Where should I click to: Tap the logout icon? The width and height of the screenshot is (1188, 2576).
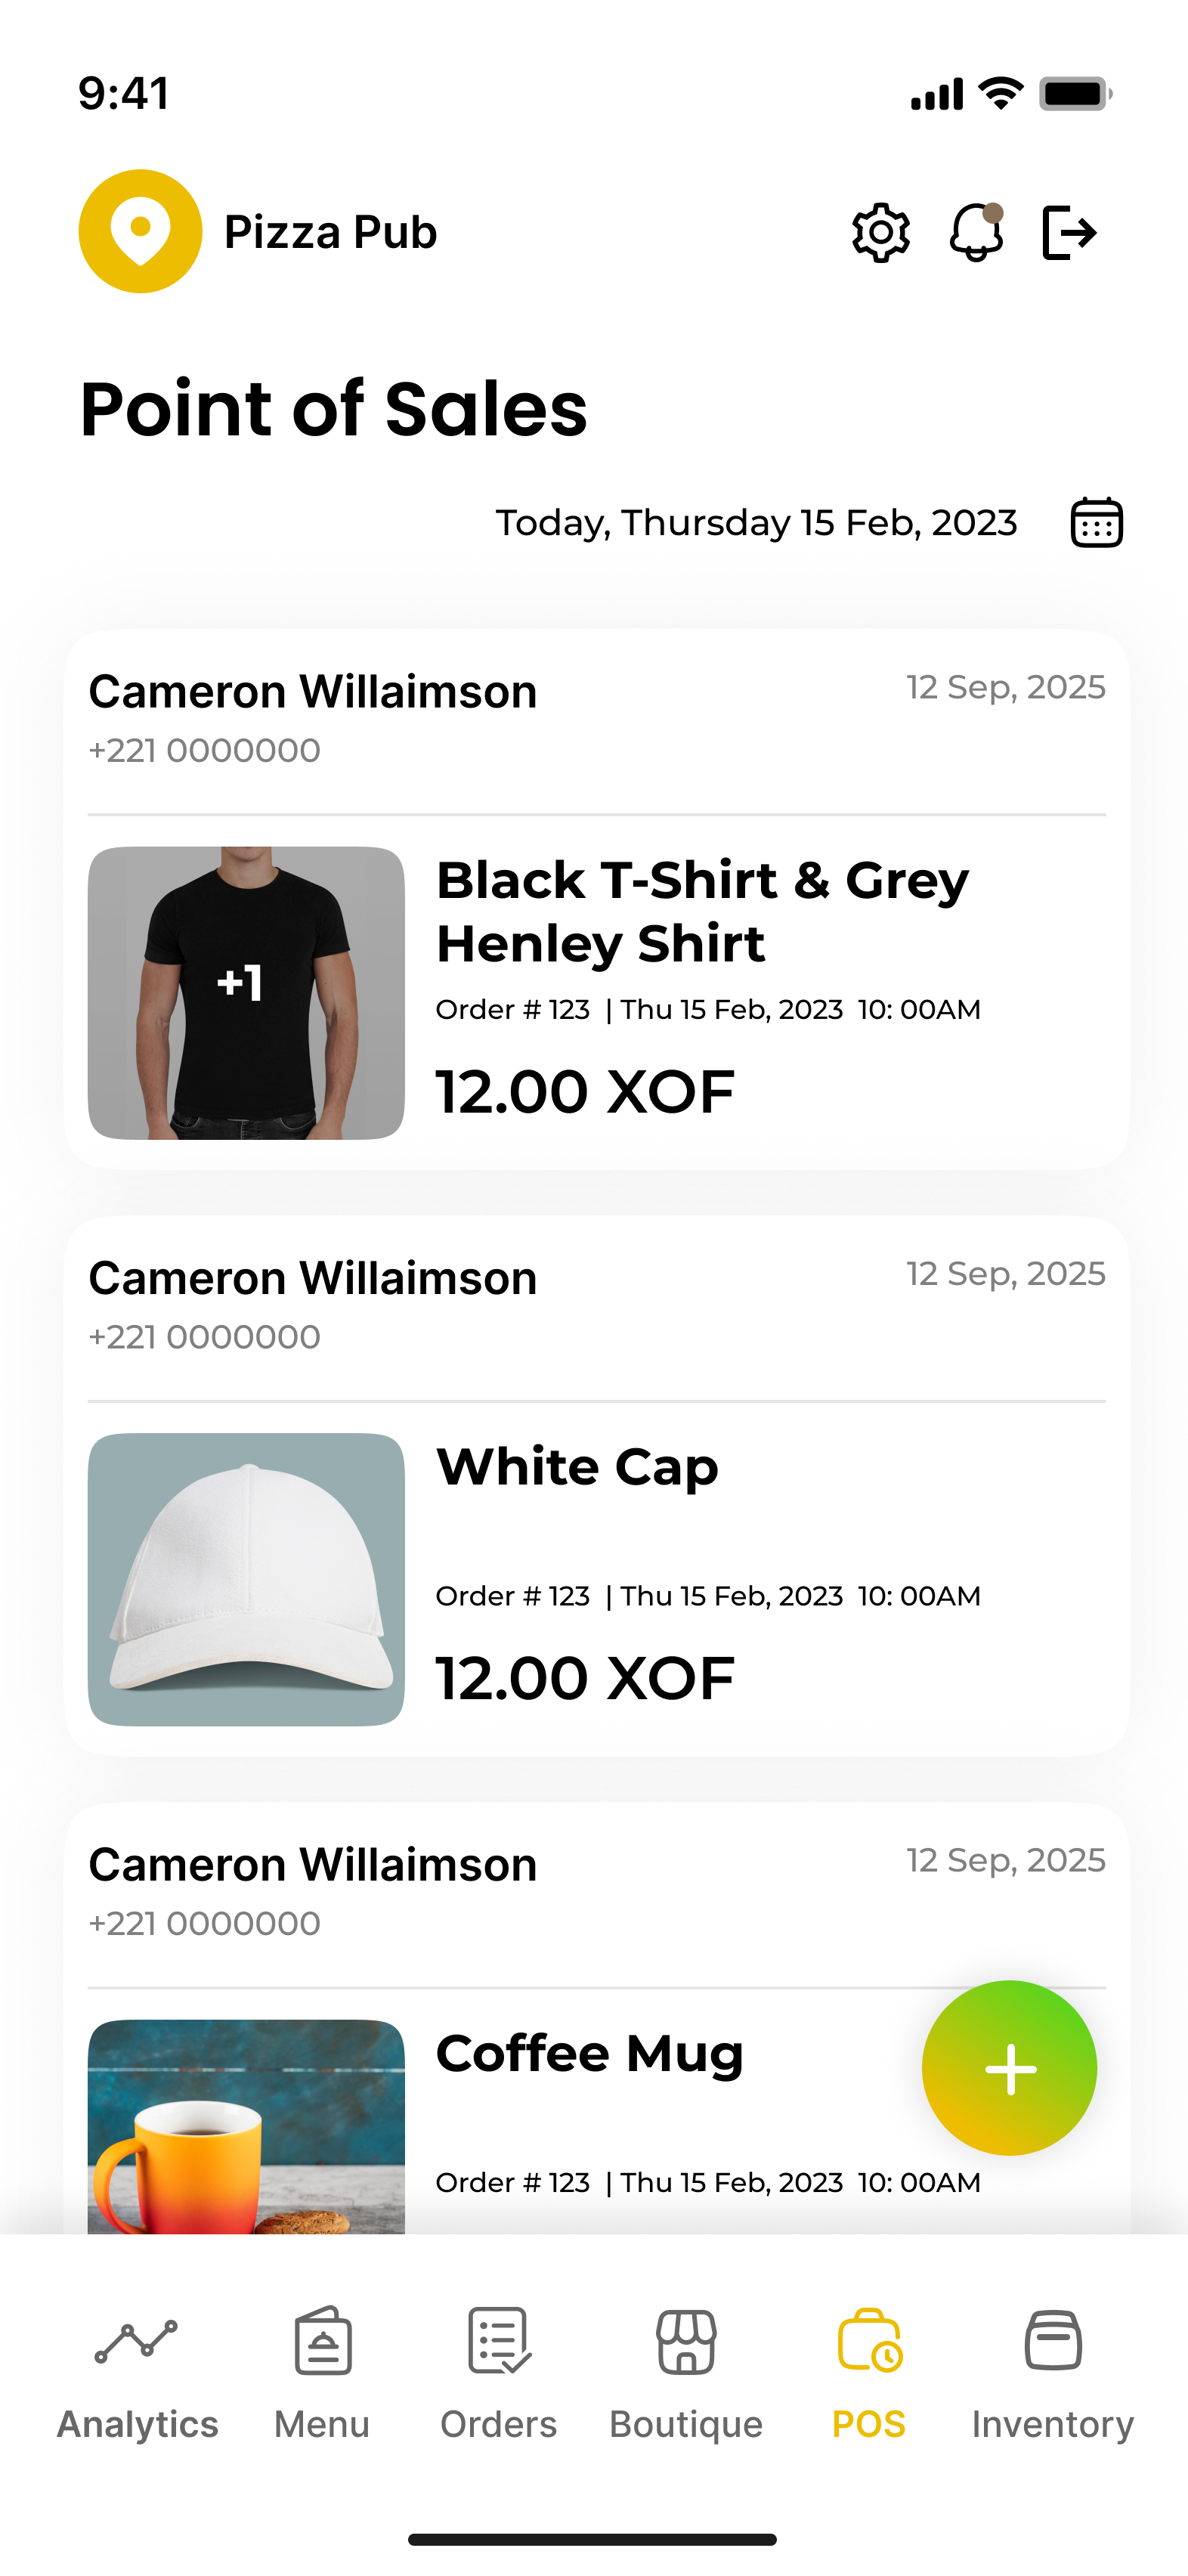(x=1069, y=233)
